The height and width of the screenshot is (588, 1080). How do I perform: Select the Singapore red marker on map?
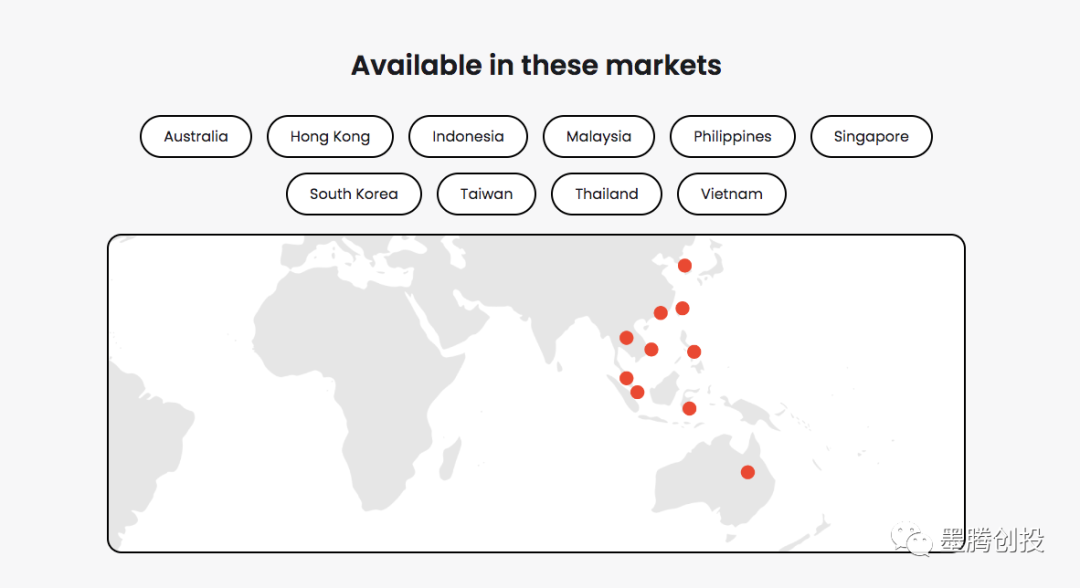pyautogui.click(x=637, y=392)
